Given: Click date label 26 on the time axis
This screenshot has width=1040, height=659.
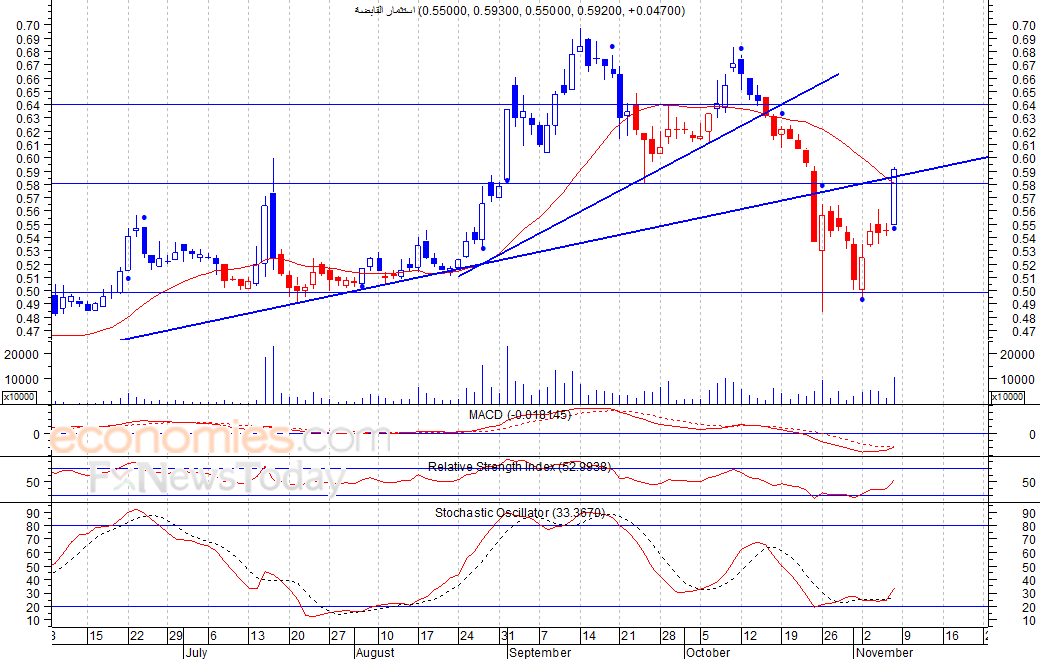Looking at the screenshot, I should pos(830,636).
